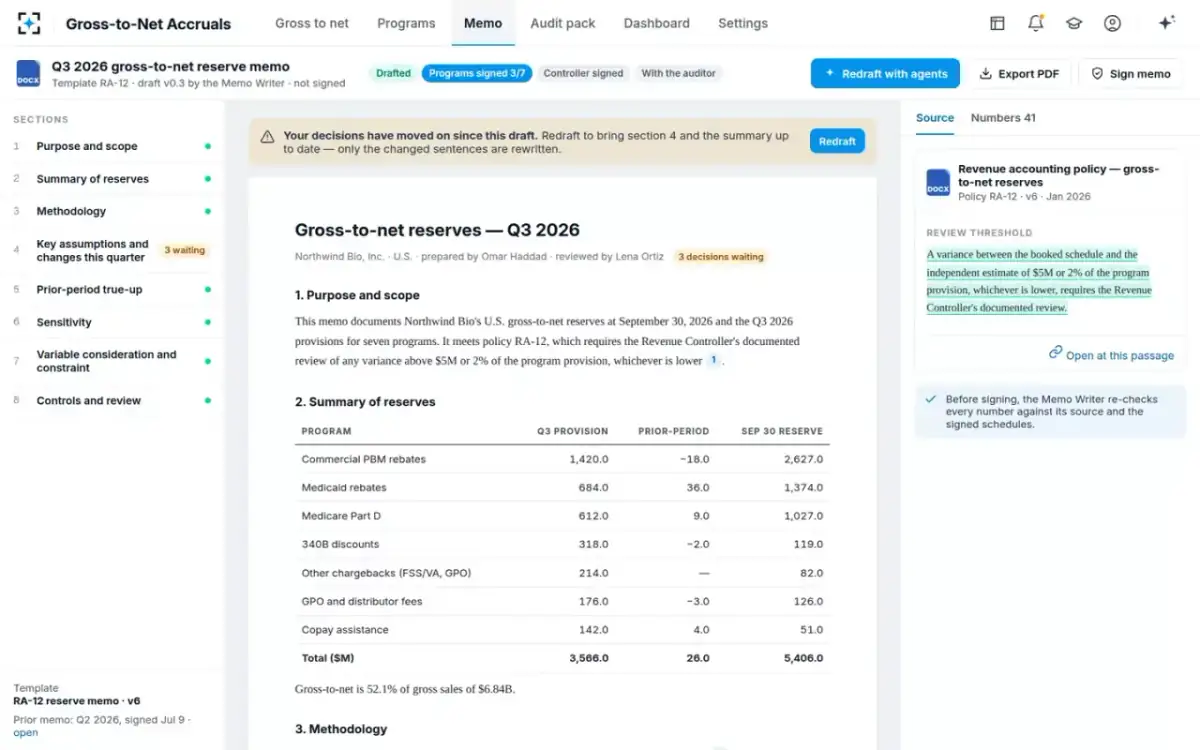Click Redraft with agents button
The height and width of the screenshot is (750, 1200).
point(885,74)
